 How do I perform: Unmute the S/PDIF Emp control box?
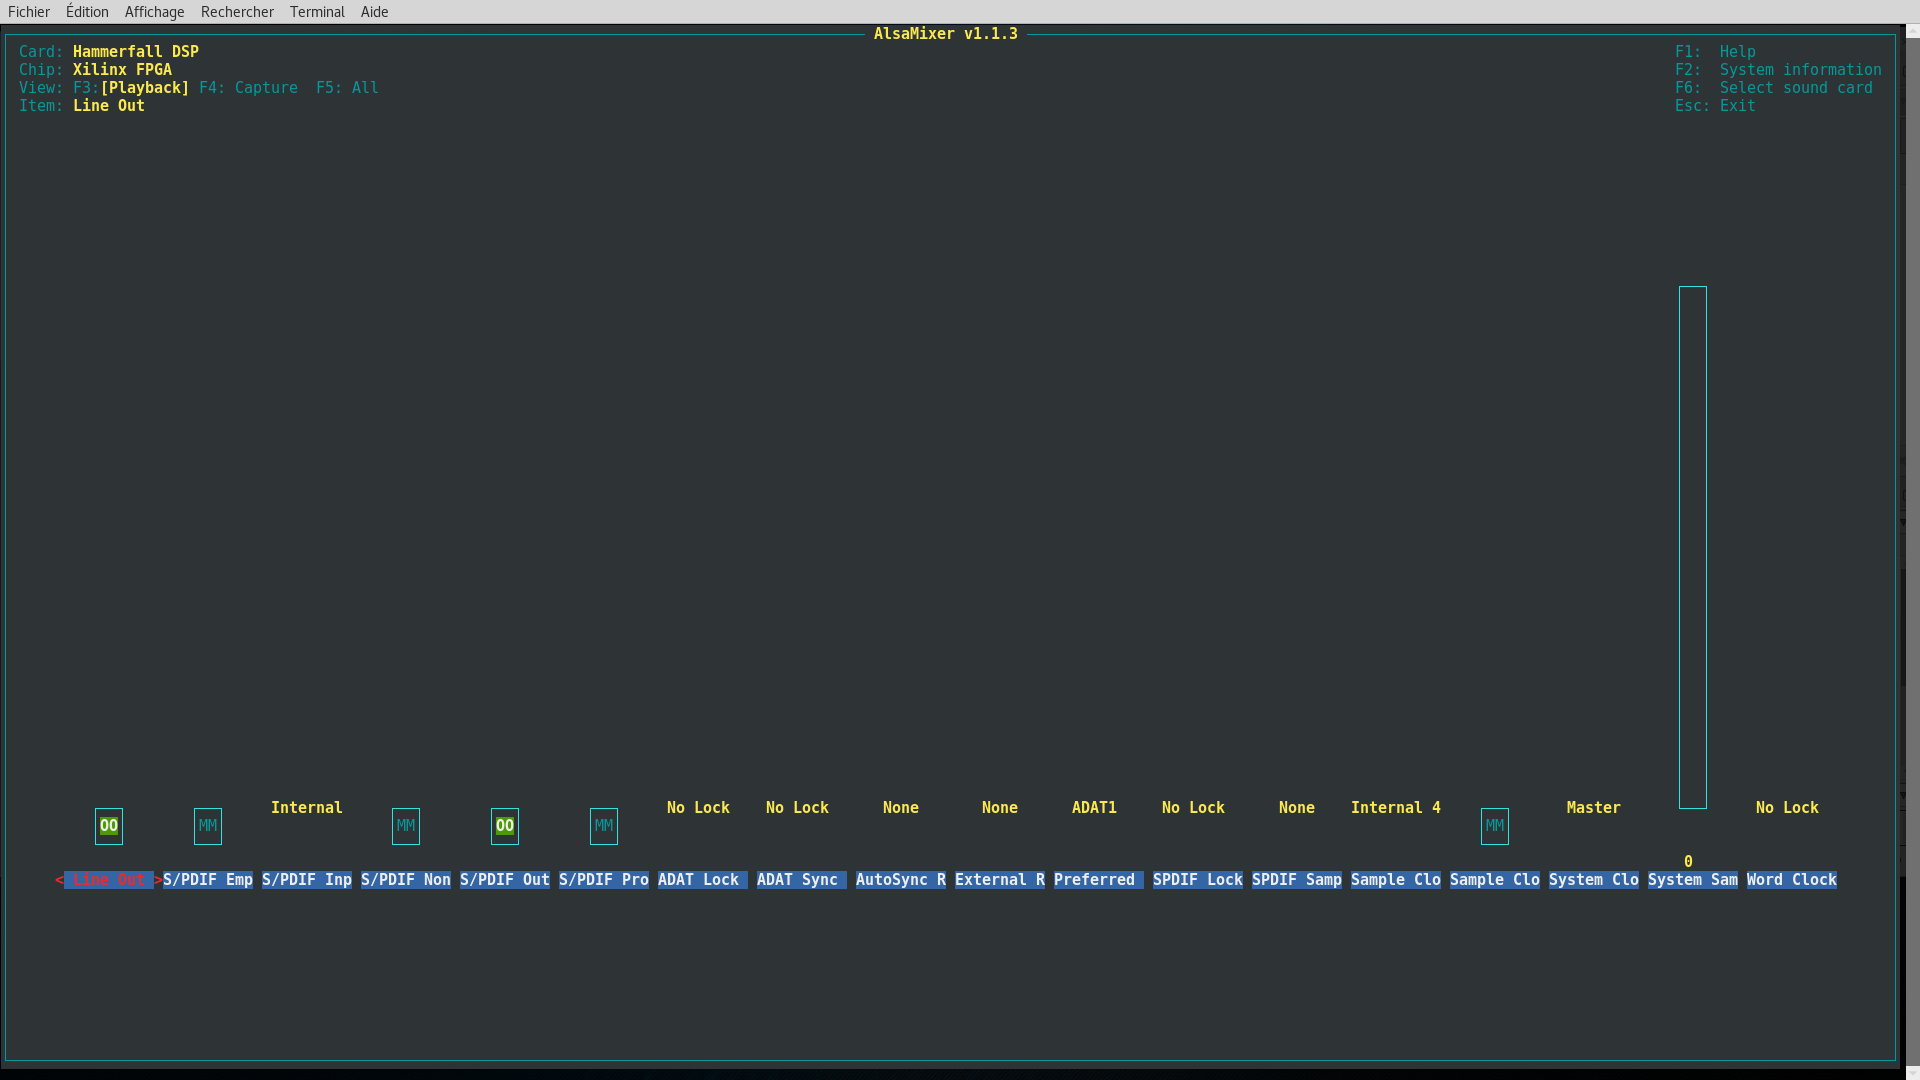[208, 826]
